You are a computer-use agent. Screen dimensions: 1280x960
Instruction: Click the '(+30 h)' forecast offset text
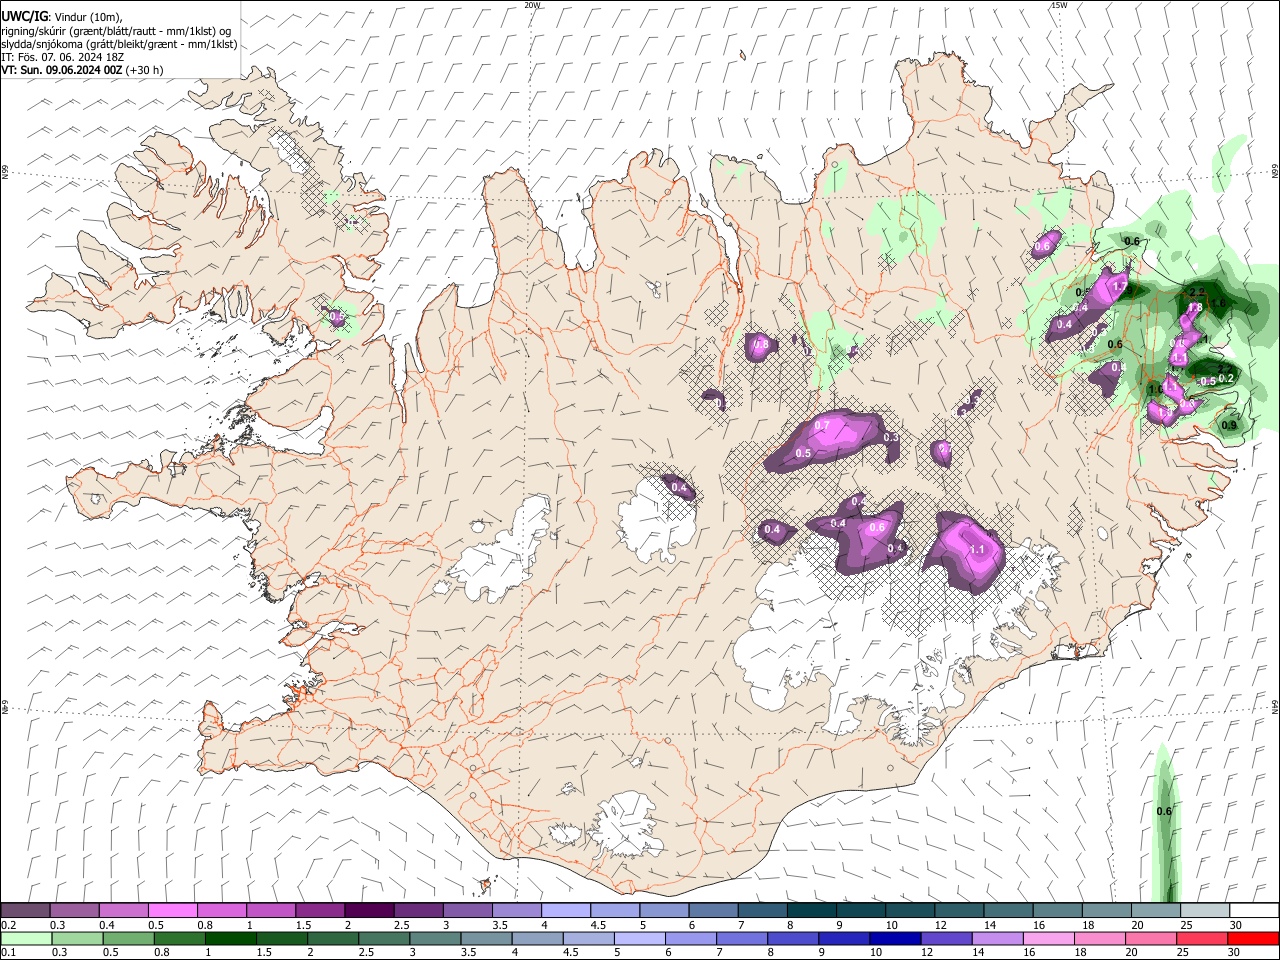145,70
